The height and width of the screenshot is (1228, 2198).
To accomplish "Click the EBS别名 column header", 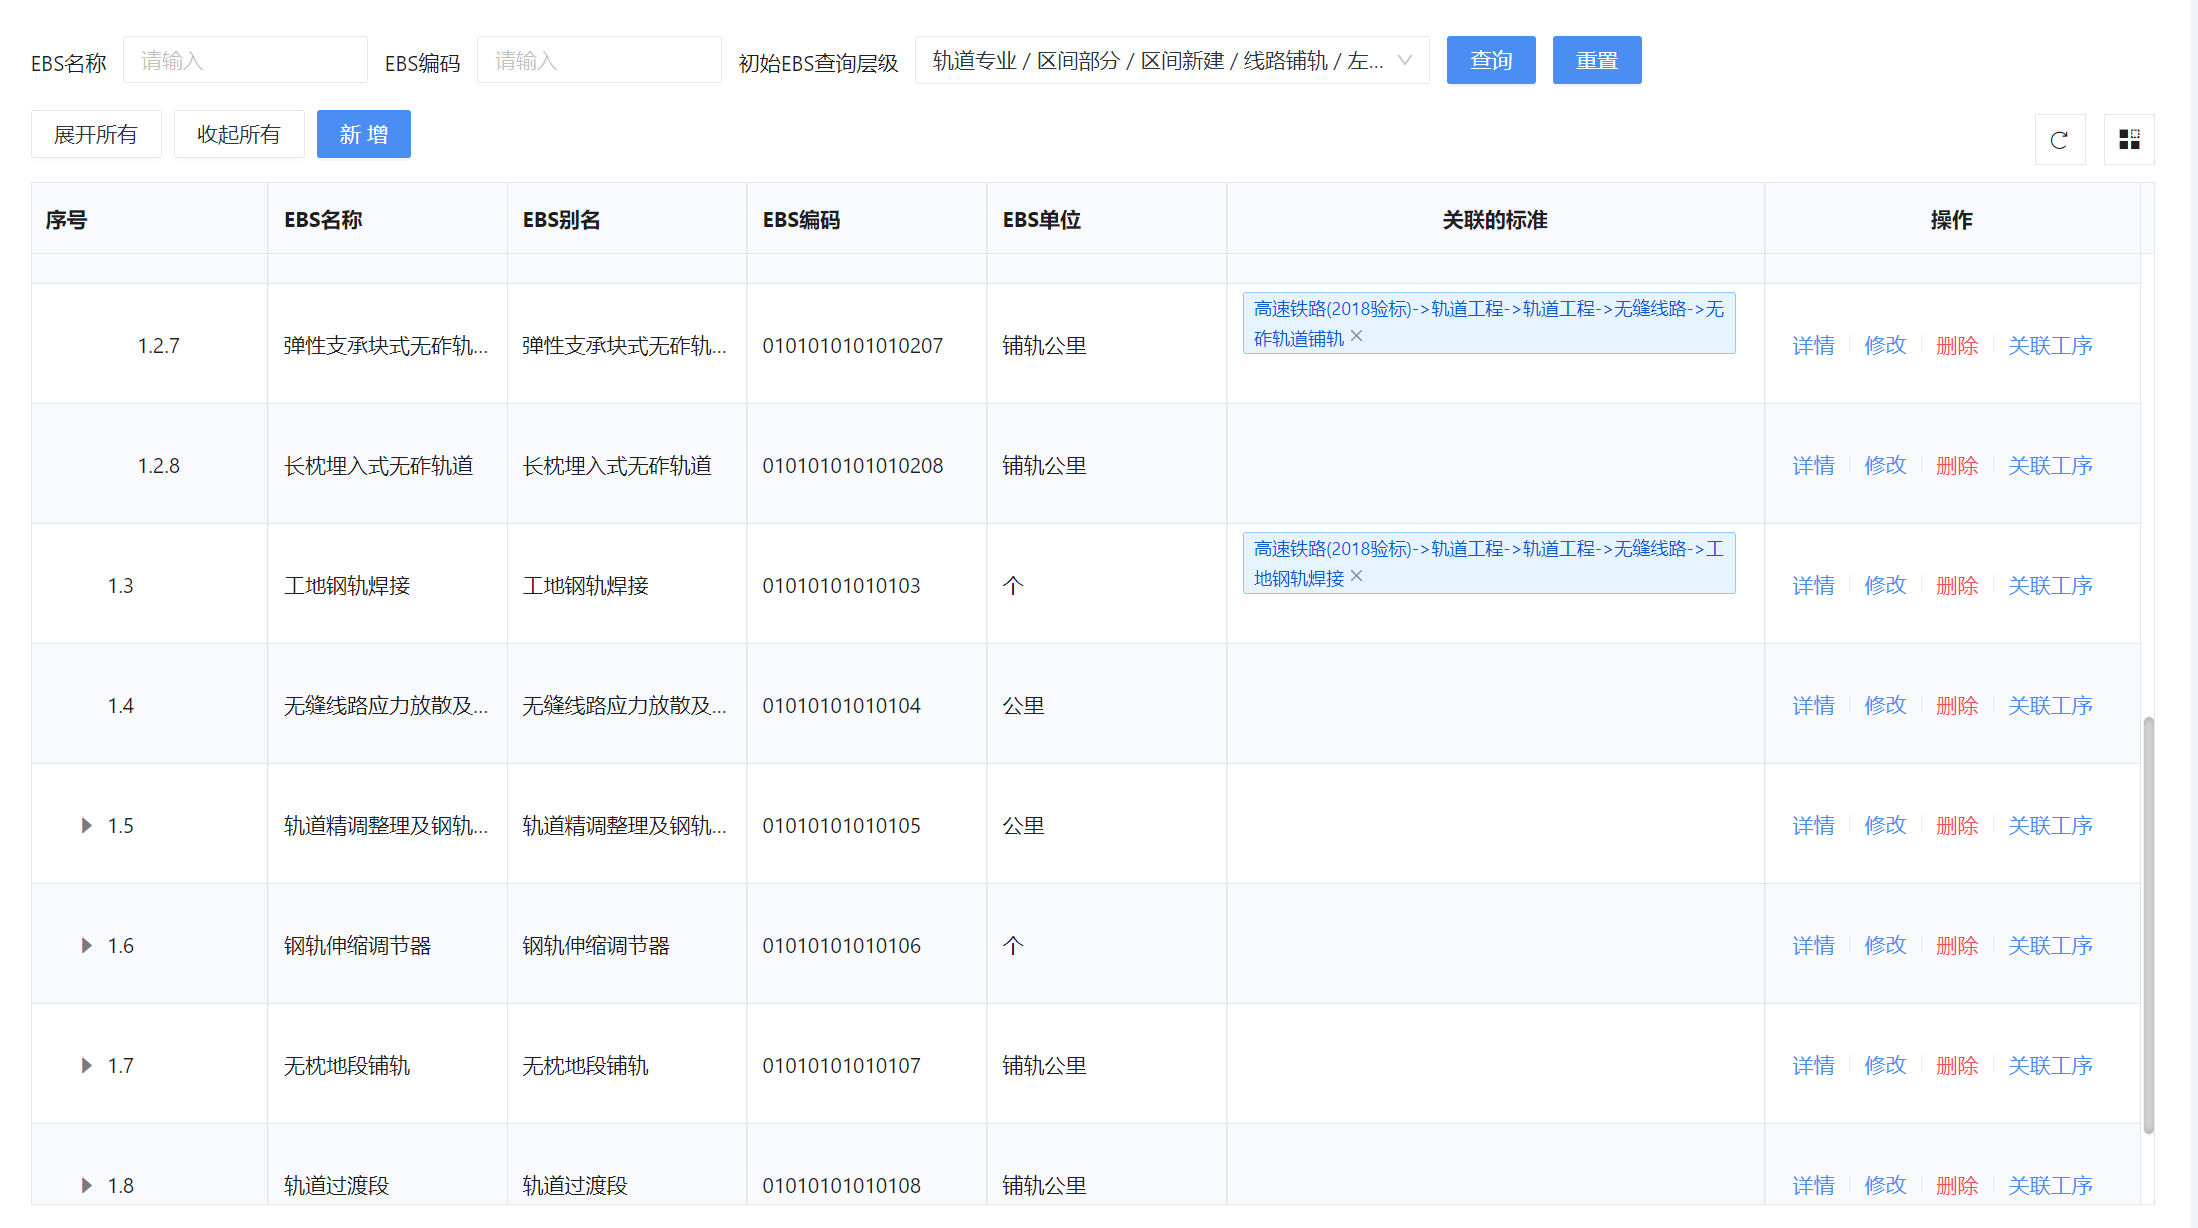I will (x=627, y=219).
